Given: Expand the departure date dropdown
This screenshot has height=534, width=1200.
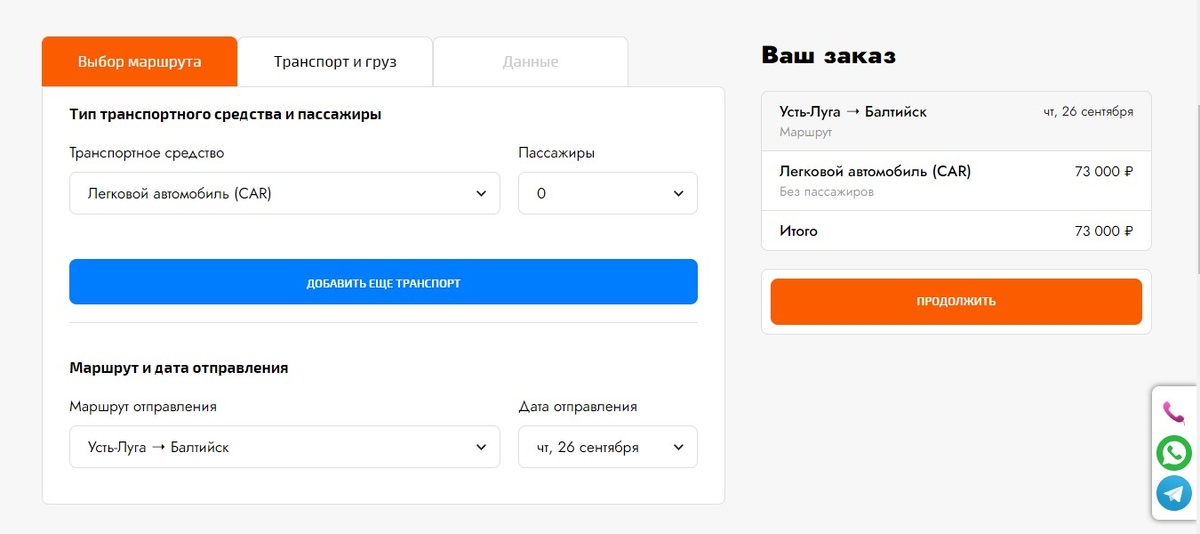Looking at the screenshot, I should coord(607,447).
